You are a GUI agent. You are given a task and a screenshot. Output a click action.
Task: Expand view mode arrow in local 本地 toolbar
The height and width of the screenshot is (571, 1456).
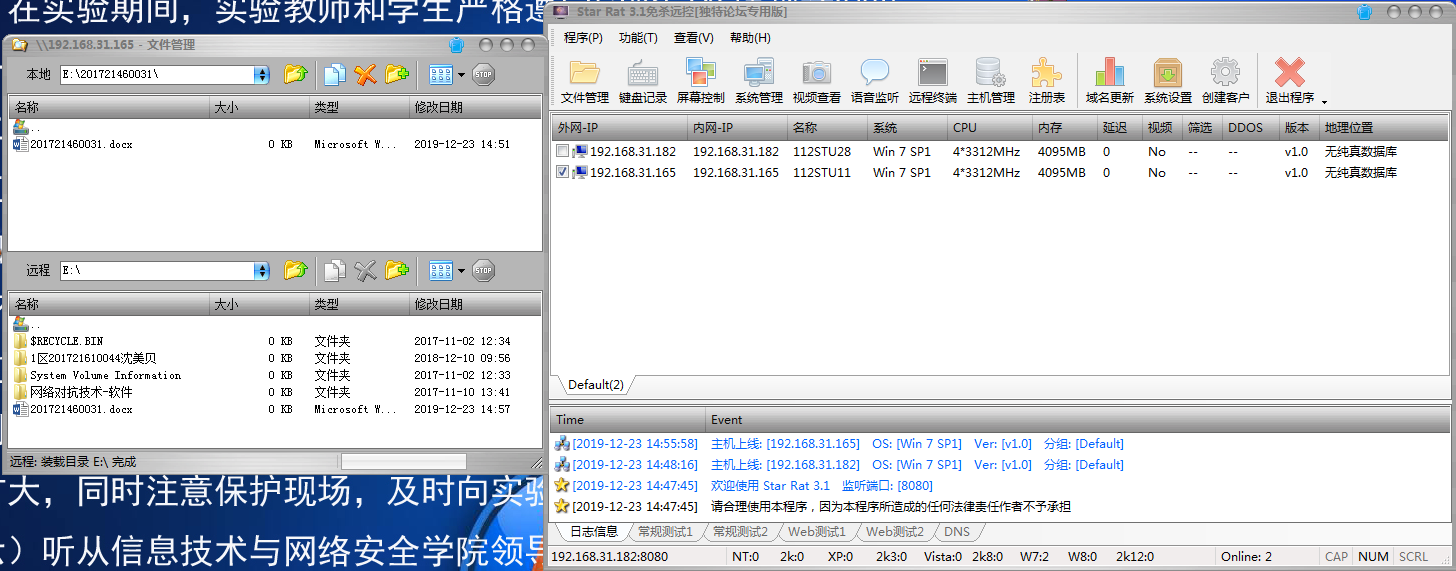tap(461, 74)
